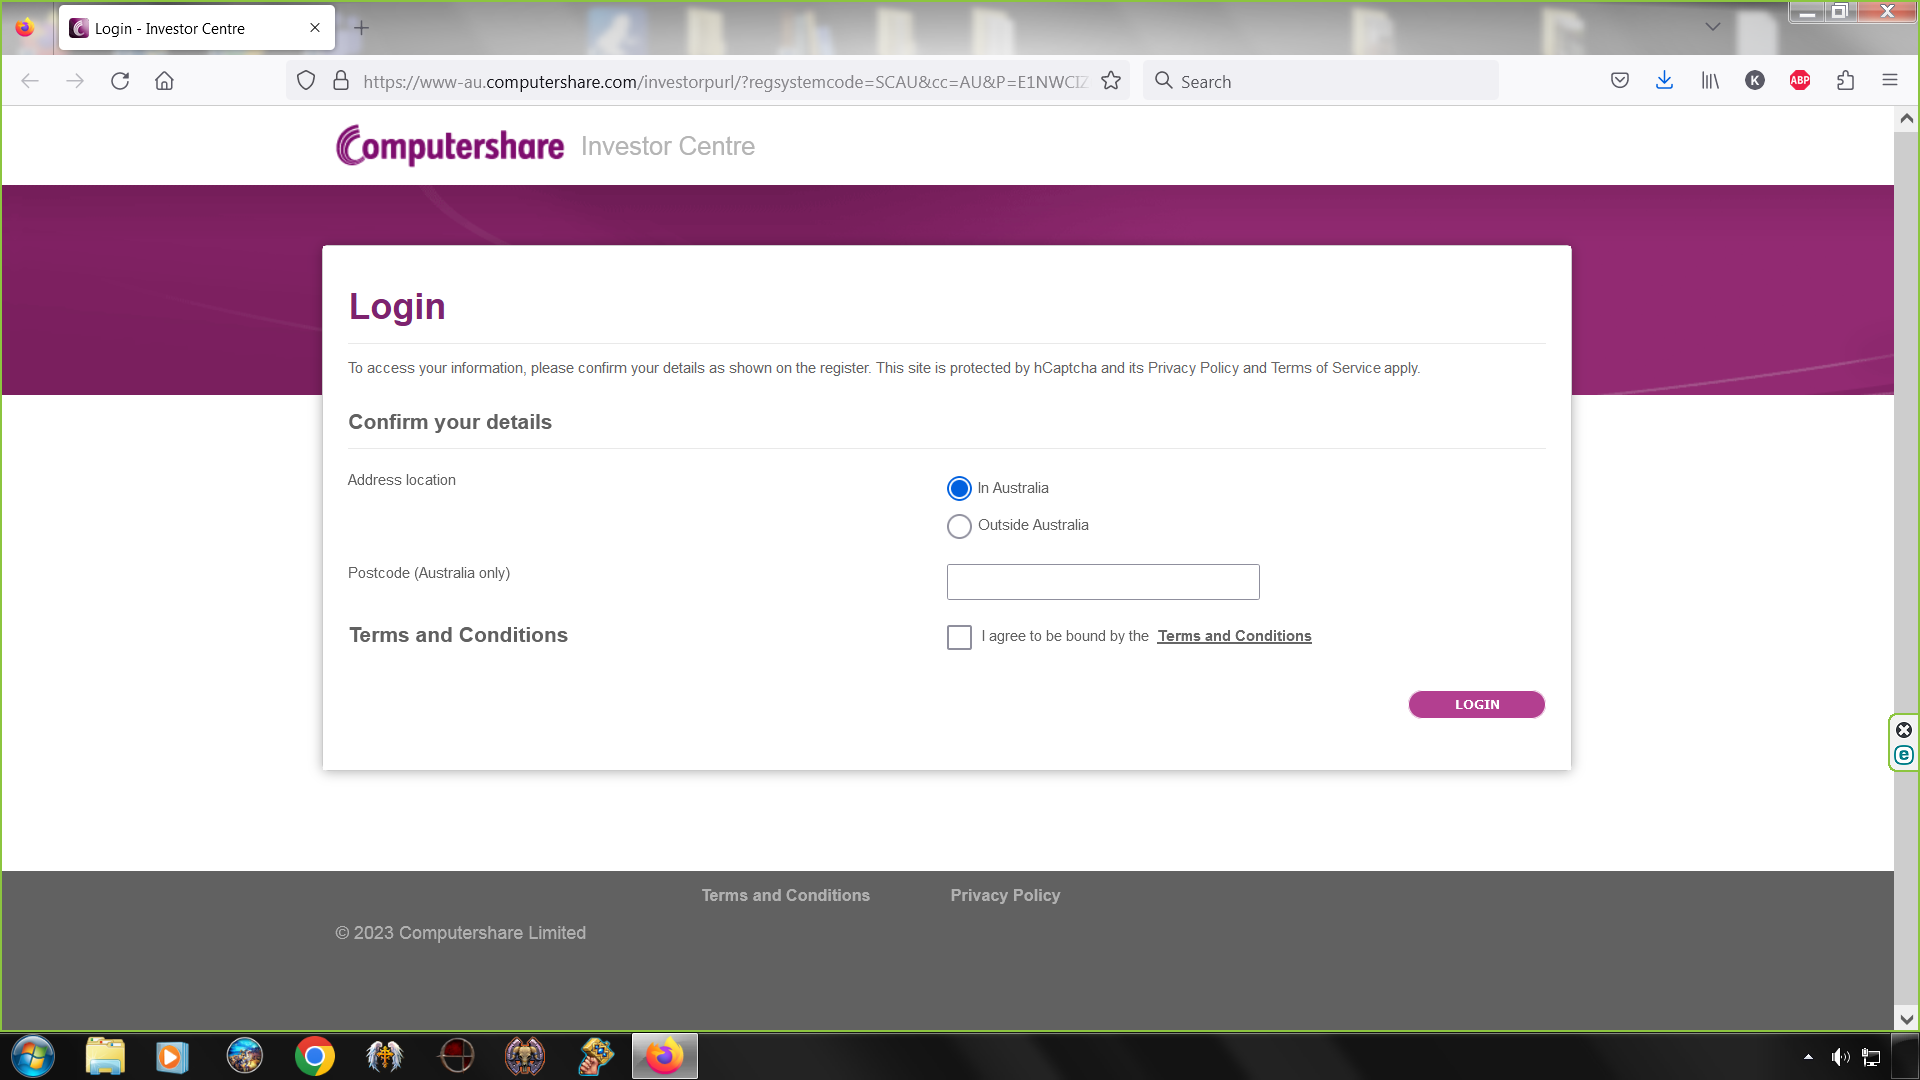The image size is (1920, 1080).
Task: Select the In Australia radio button
Action: pos(959,489)
